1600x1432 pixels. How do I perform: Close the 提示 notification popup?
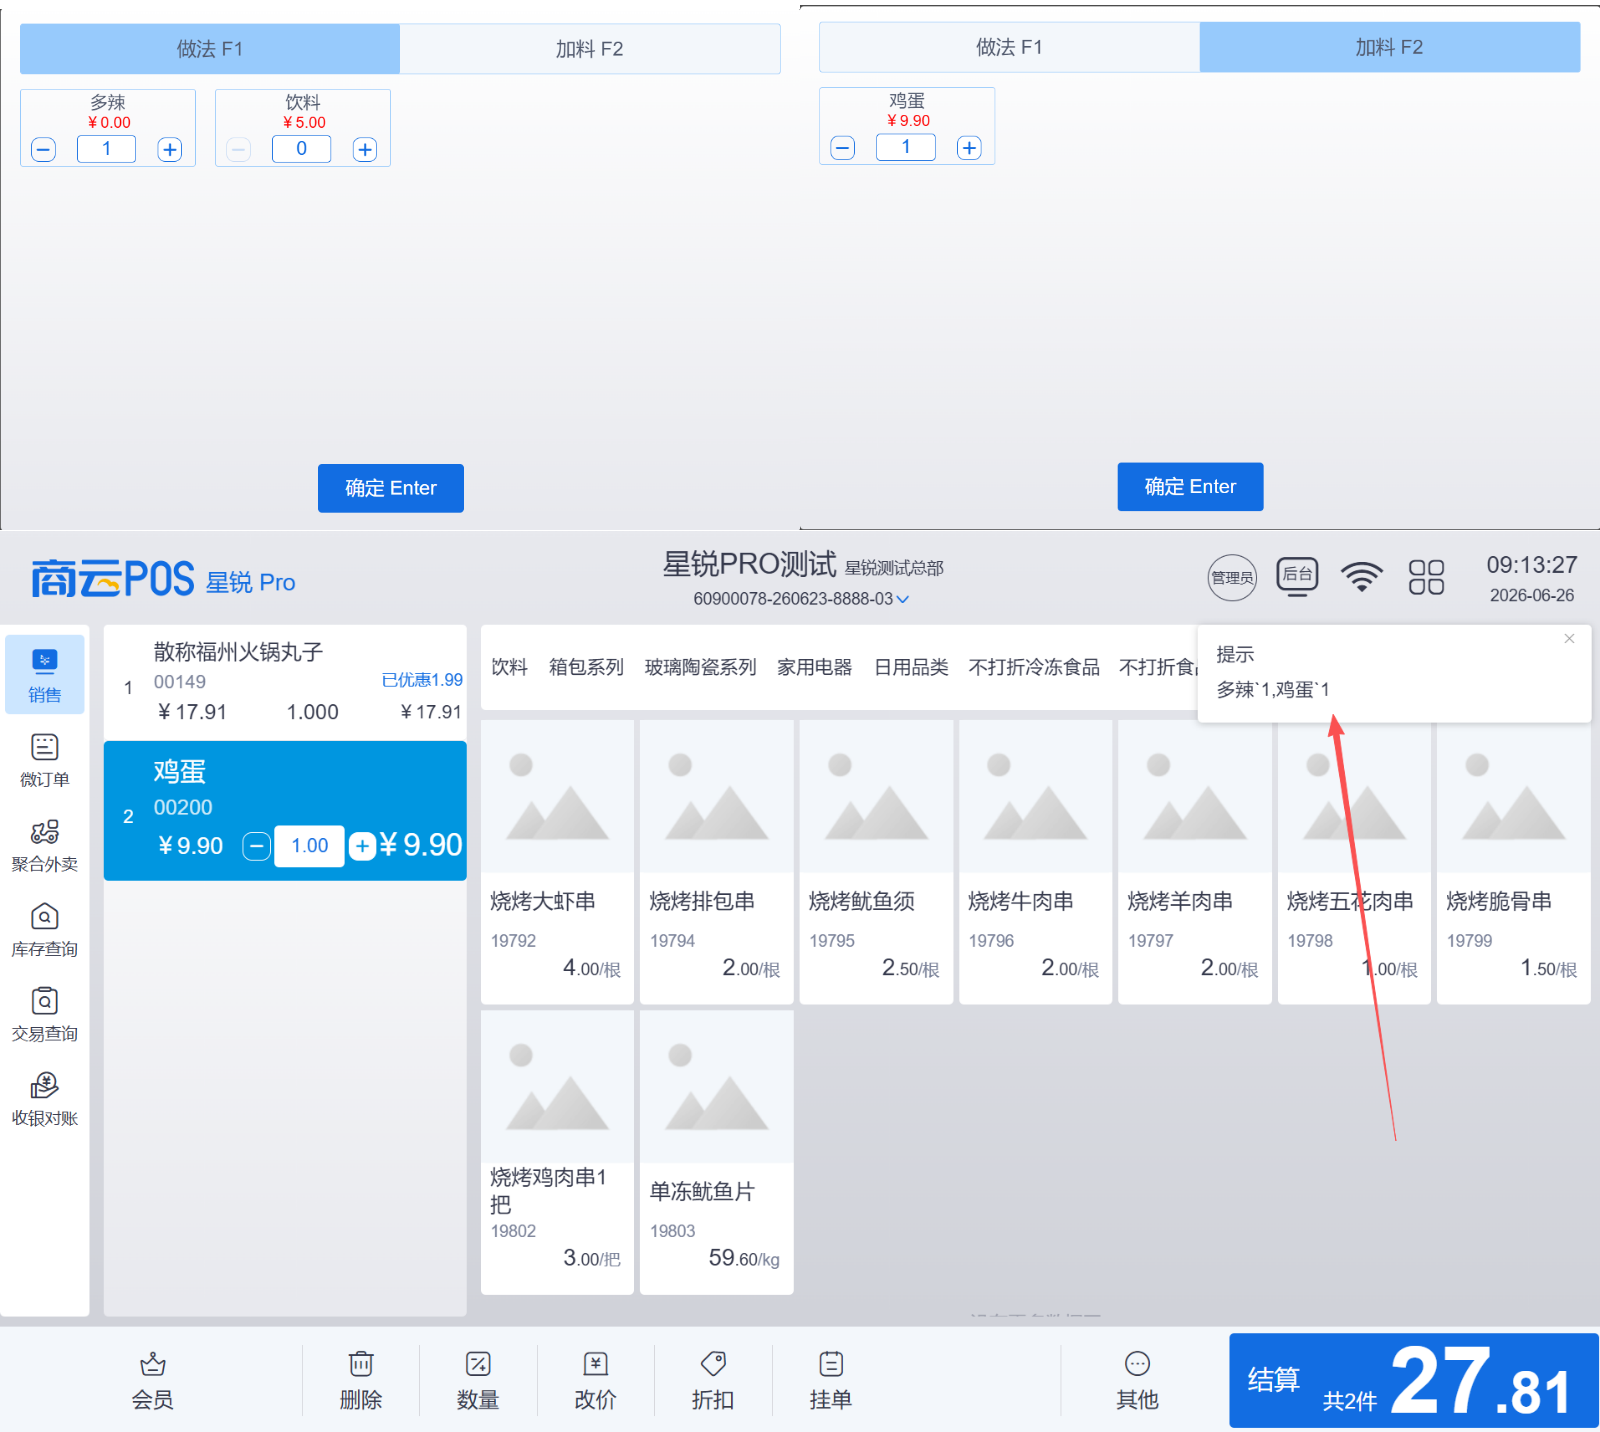[1569, 639]
